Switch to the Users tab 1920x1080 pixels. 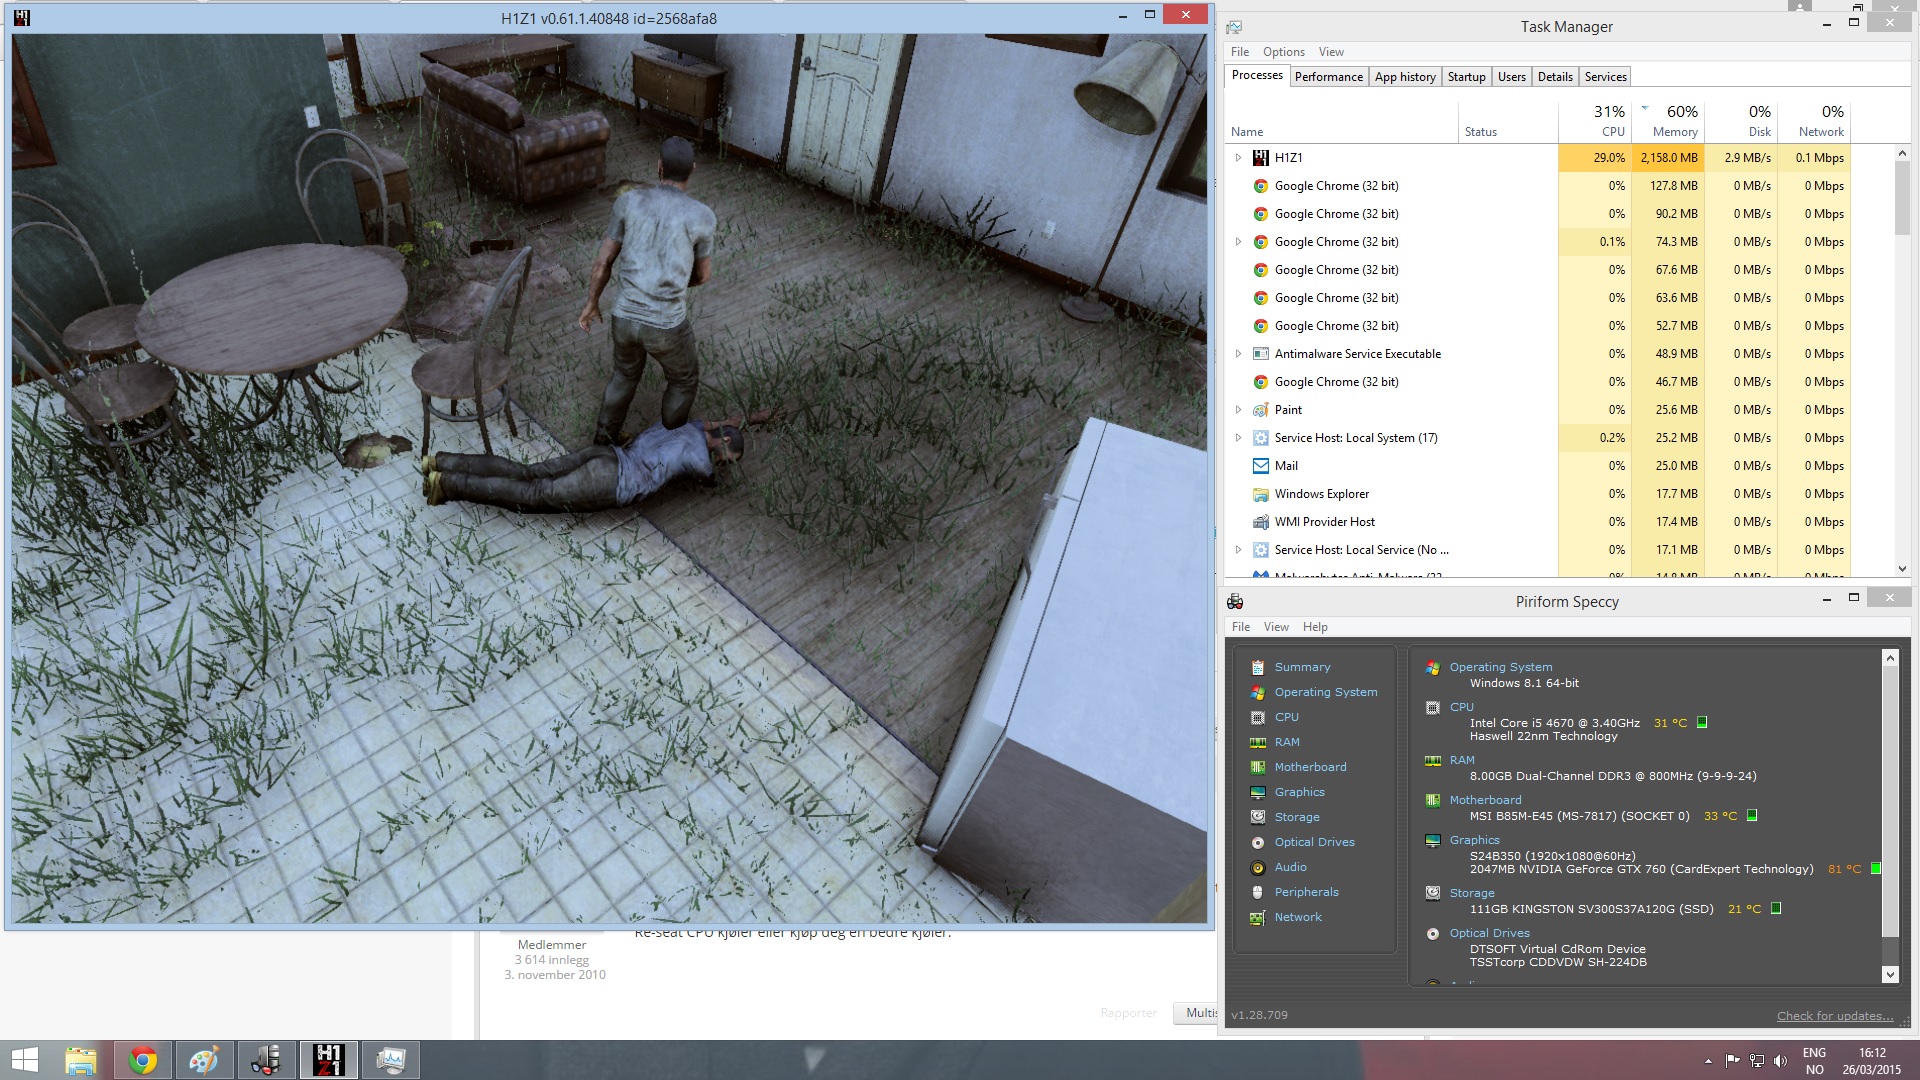pyautogui.click(x=1511, y=77)
